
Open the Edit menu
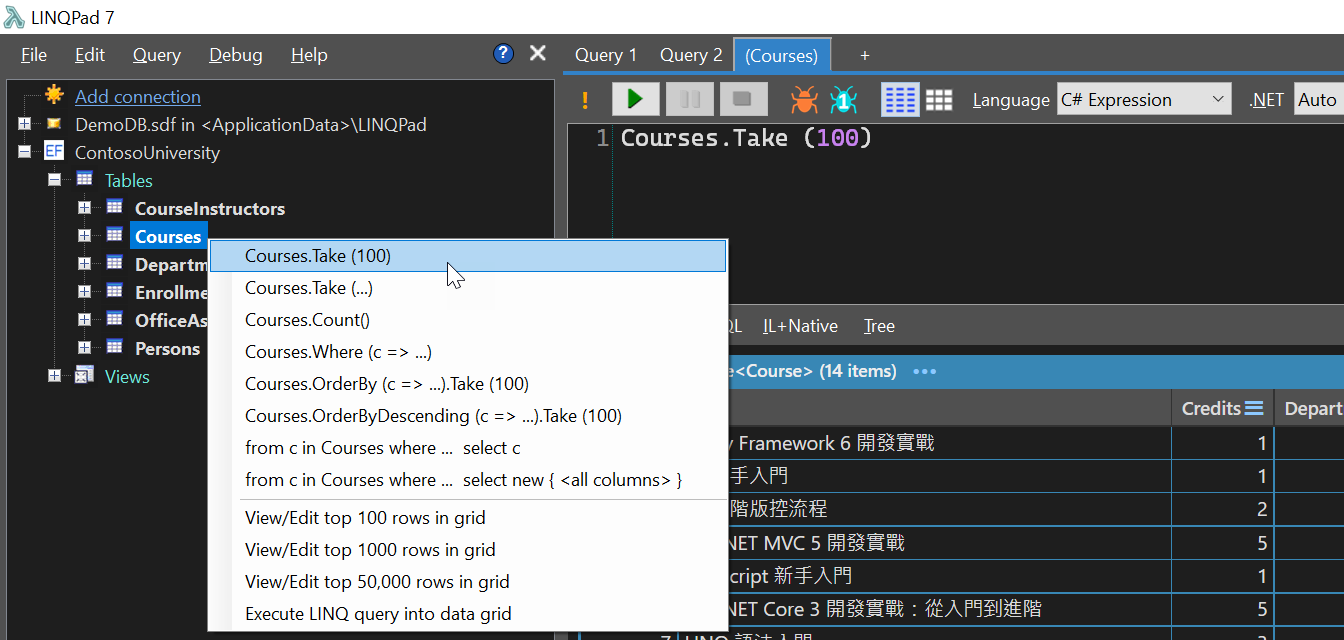point(90,55)
